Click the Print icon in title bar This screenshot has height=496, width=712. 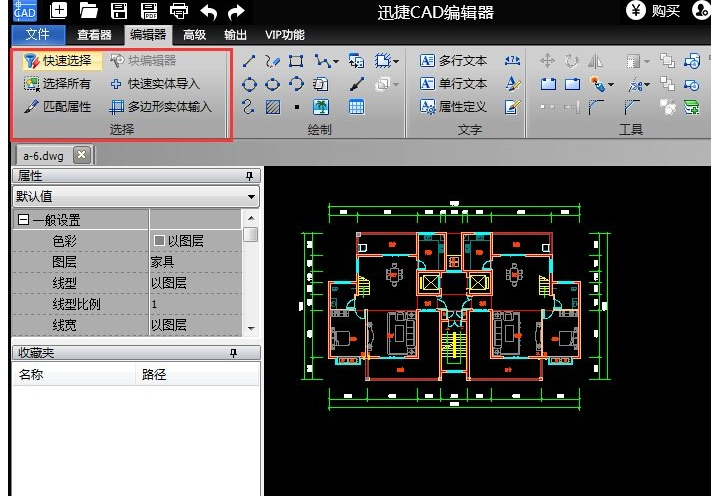pyautogui.click(x=178, y=12)
